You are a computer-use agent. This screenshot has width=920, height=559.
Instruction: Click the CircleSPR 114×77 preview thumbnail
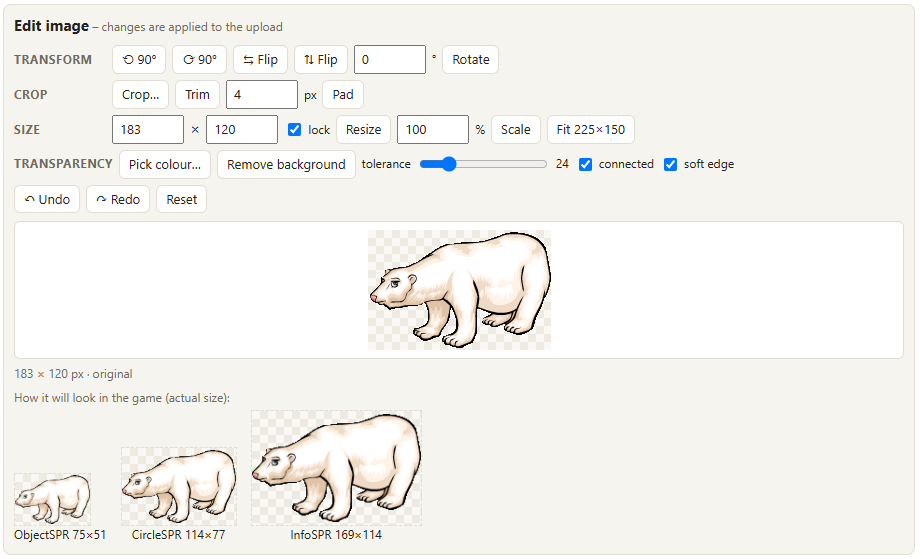click(179, 486)
